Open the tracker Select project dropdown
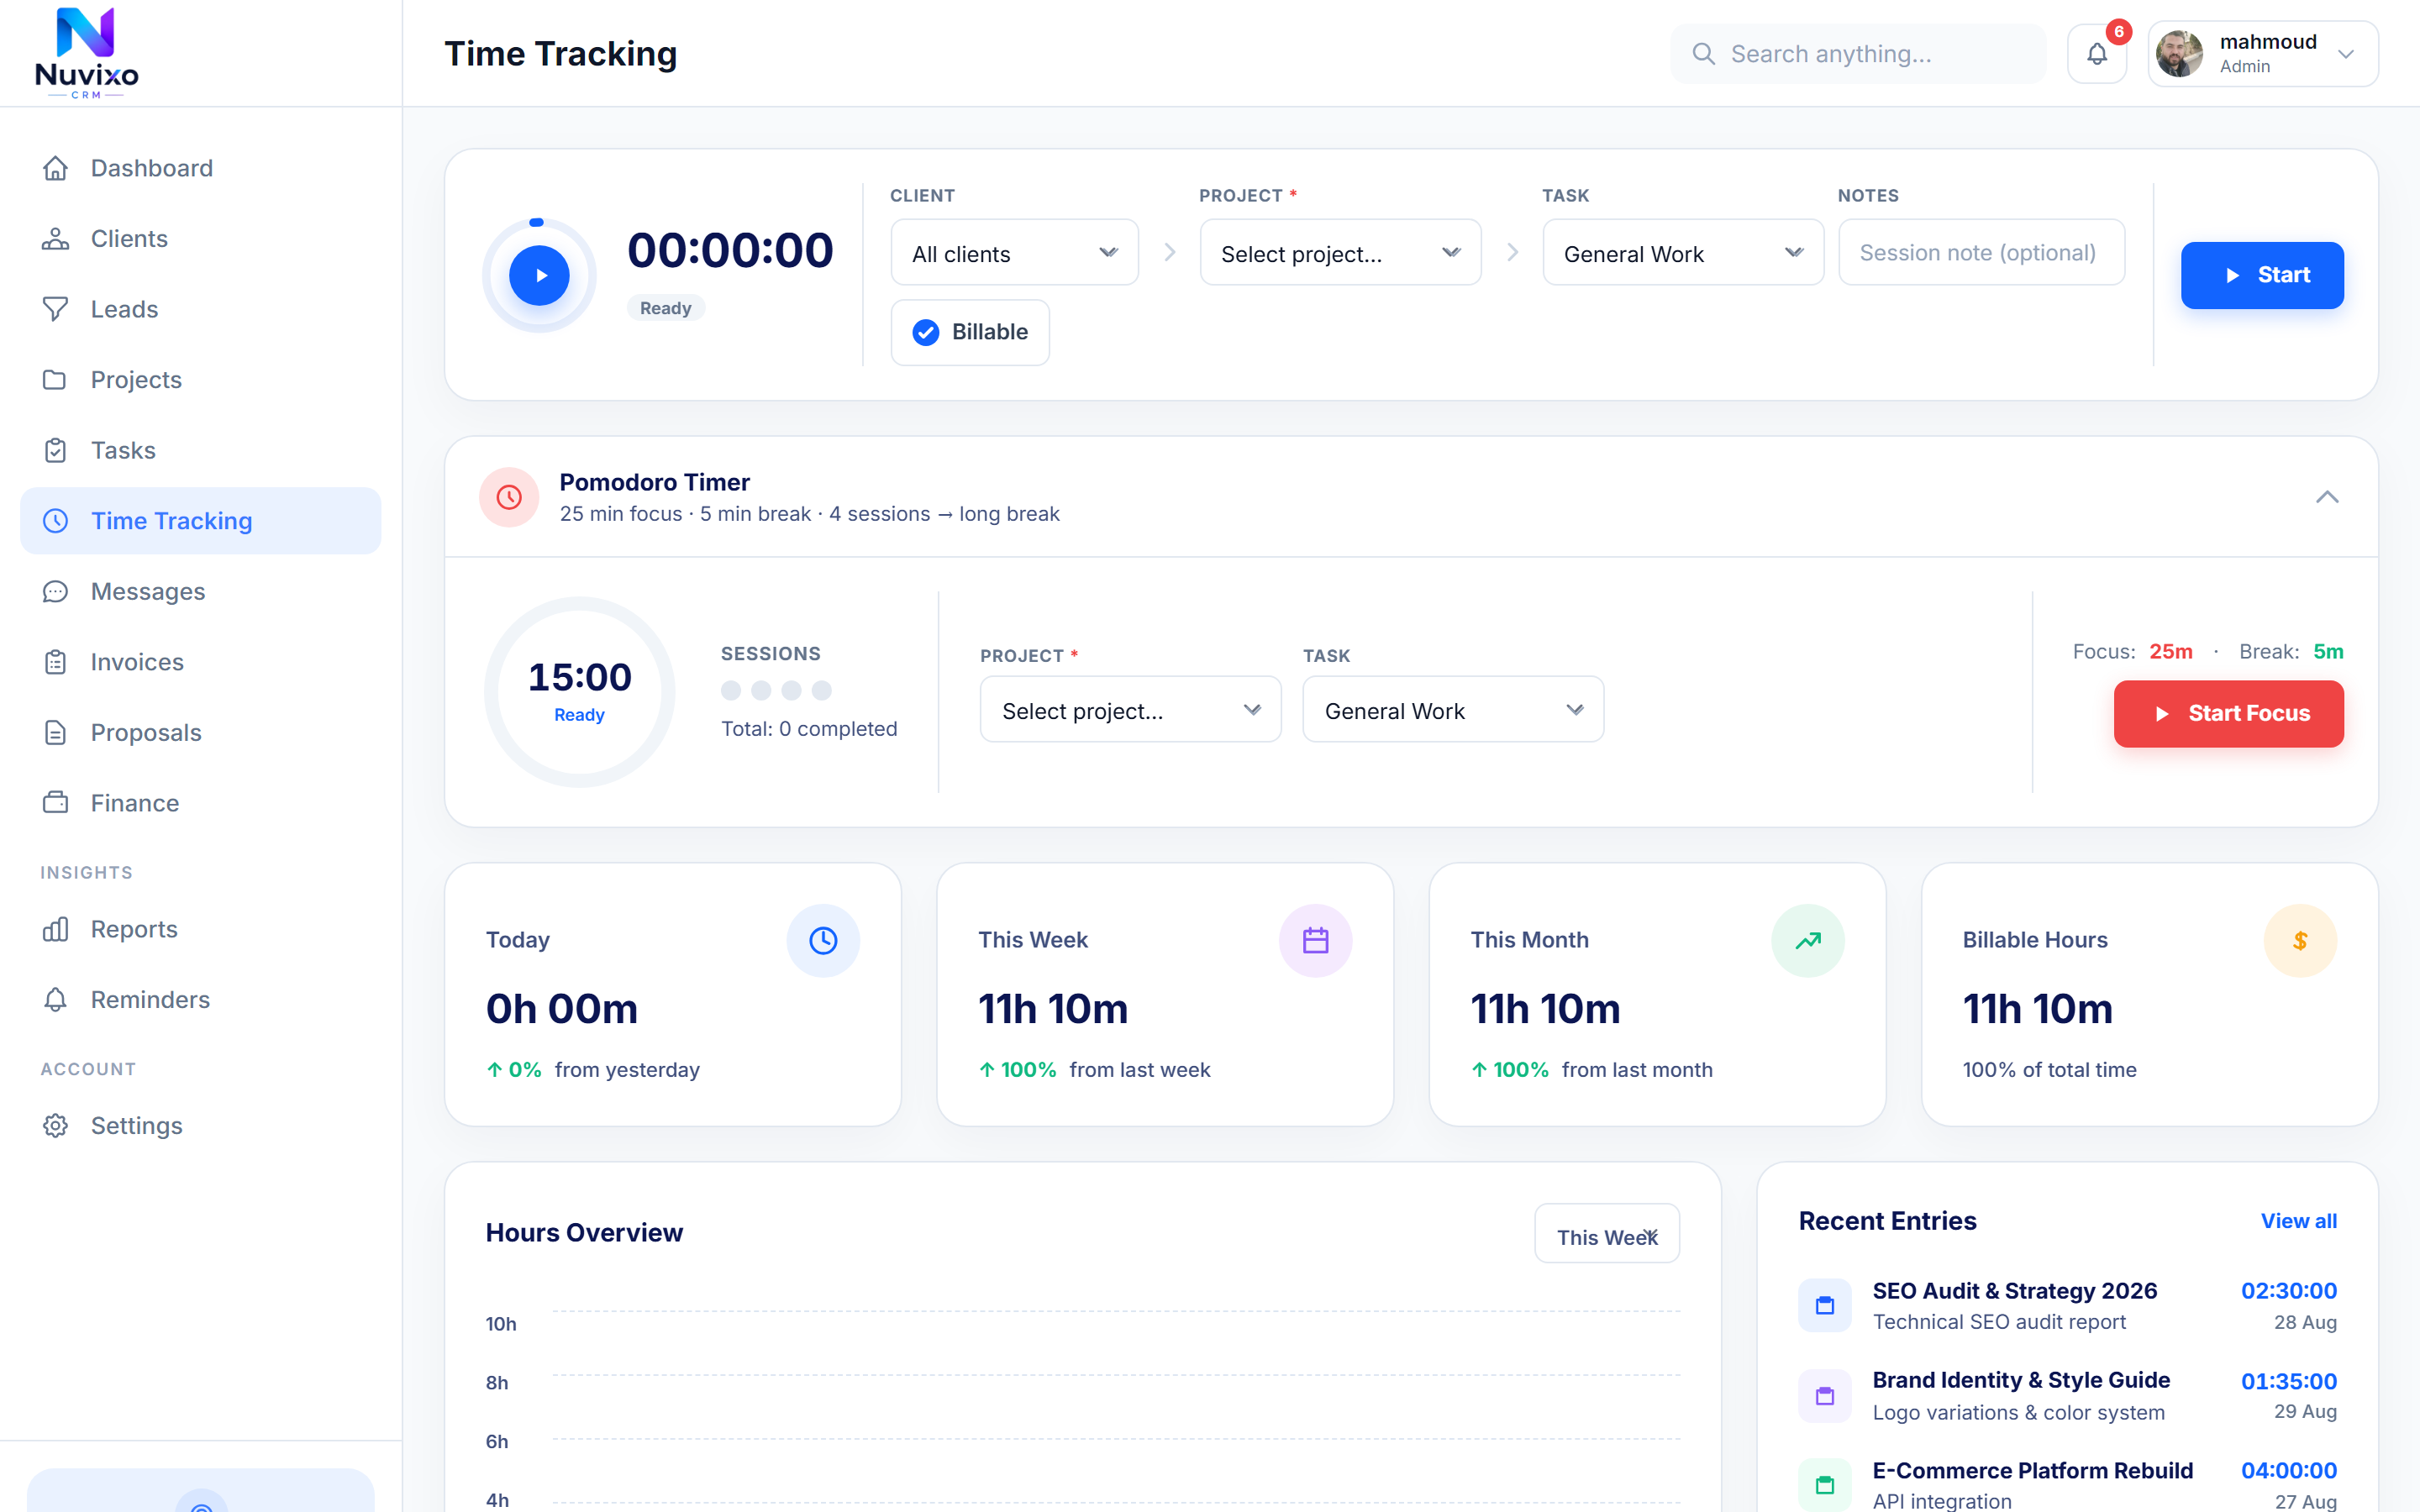The width and height of the screenshot is (2420, 1512). click(1340, 253)
